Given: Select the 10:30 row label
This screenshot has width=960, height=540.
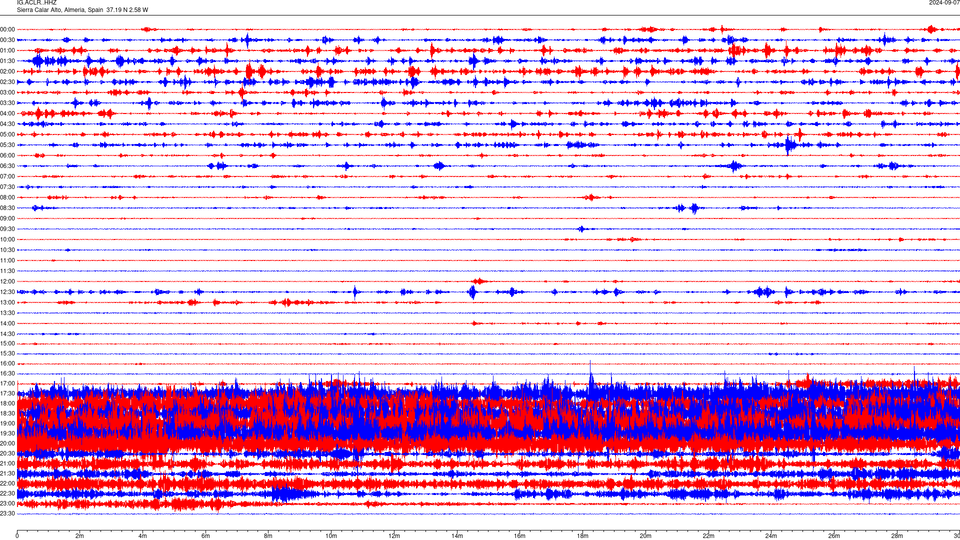Looking at the screenshot, I should pos(7,250).
